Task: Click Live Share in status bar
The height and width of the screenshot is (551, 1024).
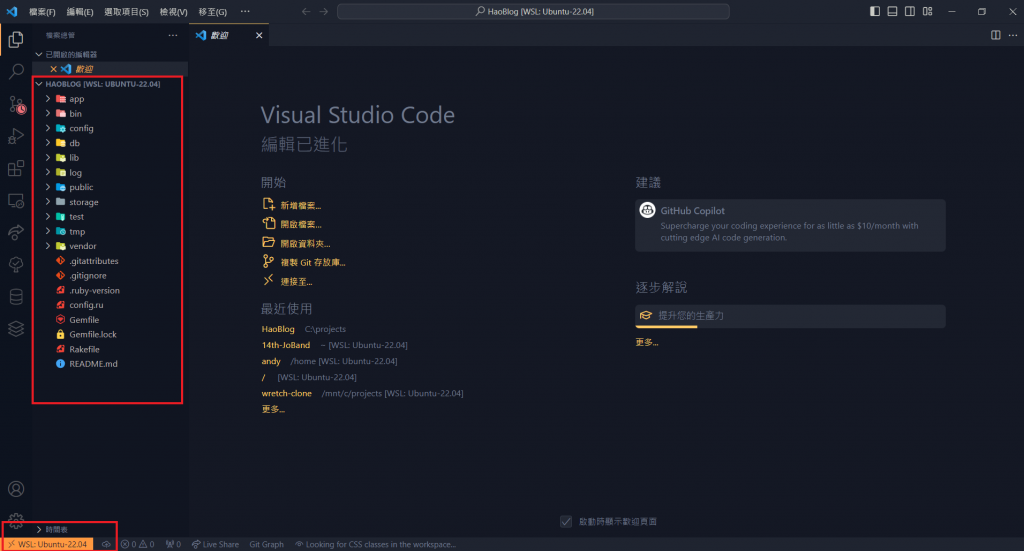Action: [x=215, y=544]
